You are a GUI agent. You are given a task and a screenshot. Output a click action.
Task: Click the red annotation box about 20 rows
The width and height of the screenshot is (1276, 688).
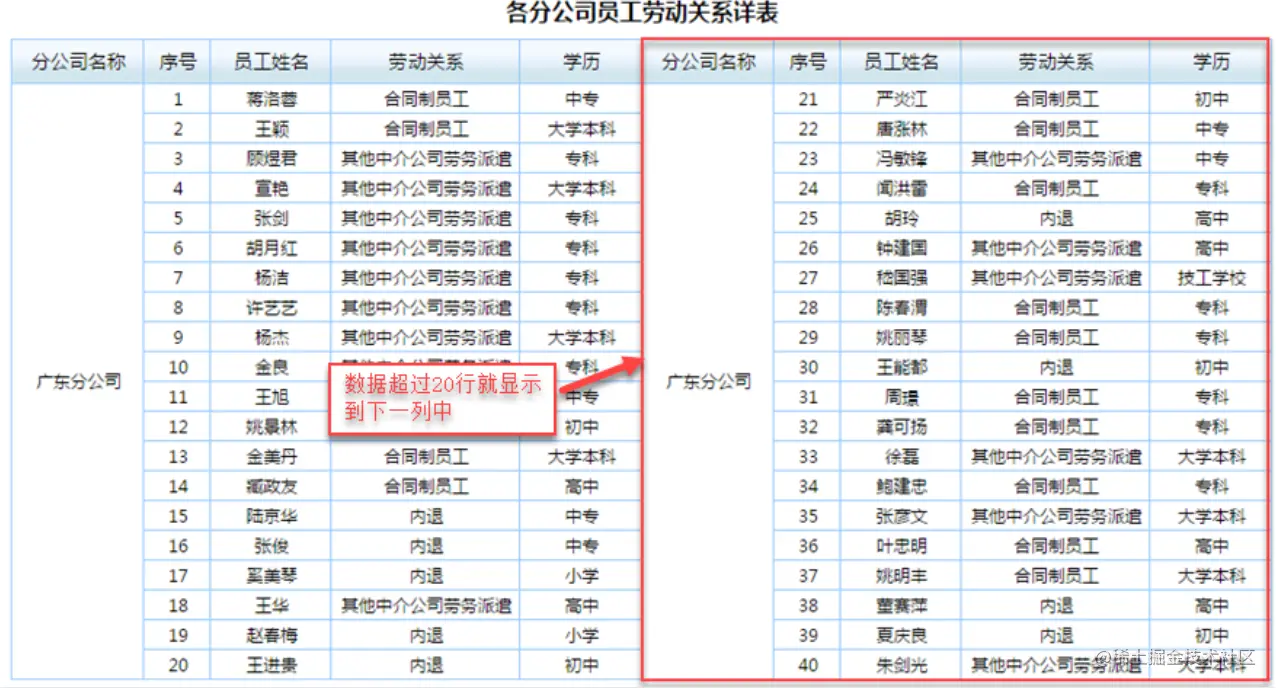pyautogui.click(x=440, y=397)
